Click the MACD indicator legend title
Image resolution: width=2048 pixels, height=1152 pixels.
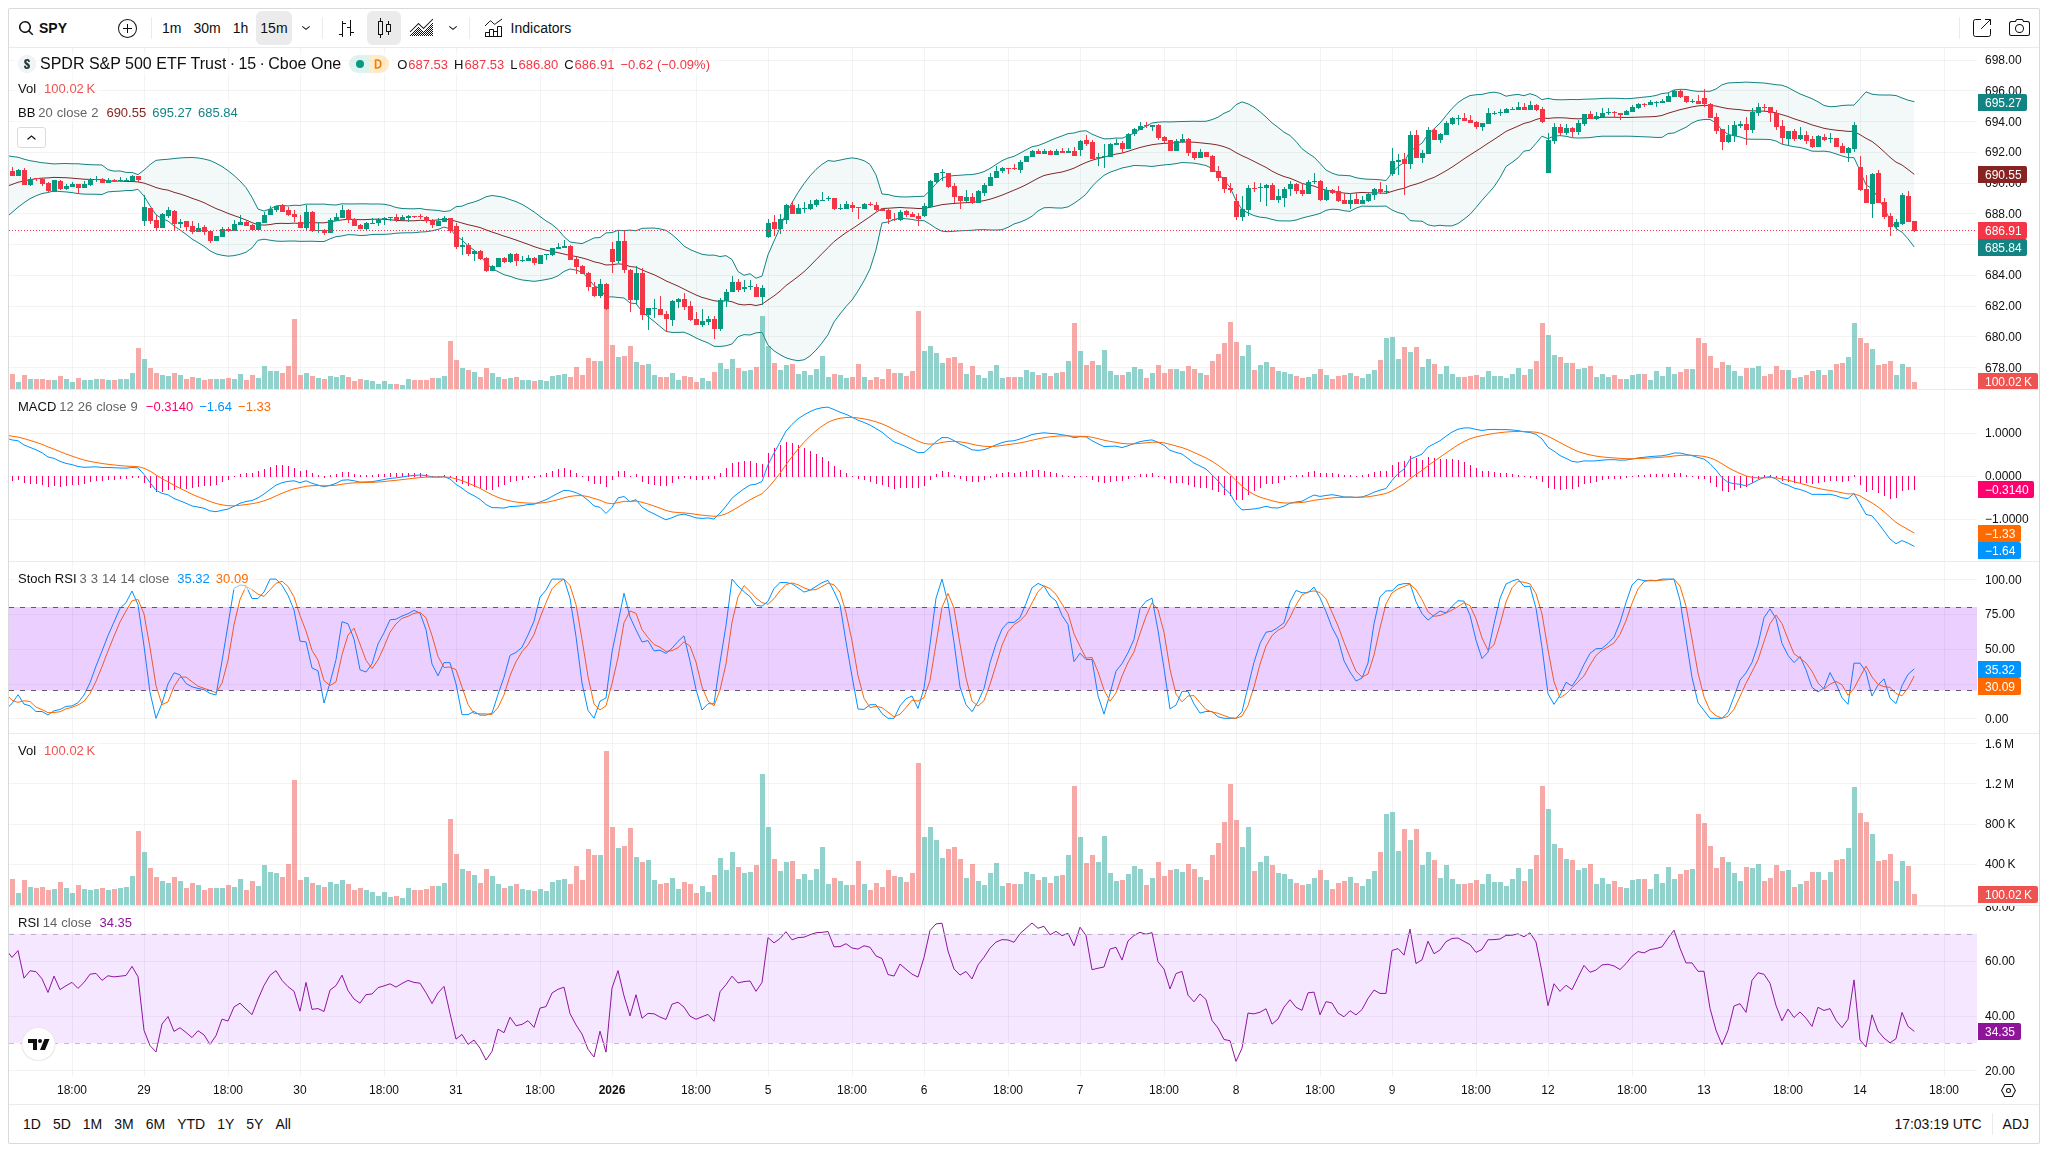[37, 407]
